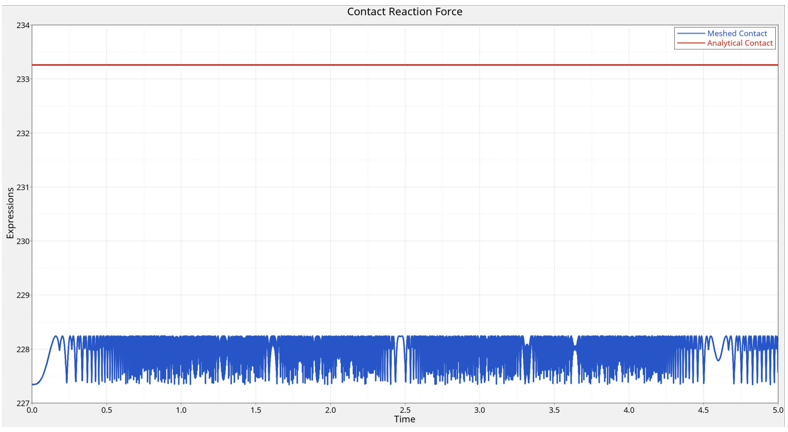Click the 232 tick on vertical axis
This screenshot has width=788, height=432.
22,133
